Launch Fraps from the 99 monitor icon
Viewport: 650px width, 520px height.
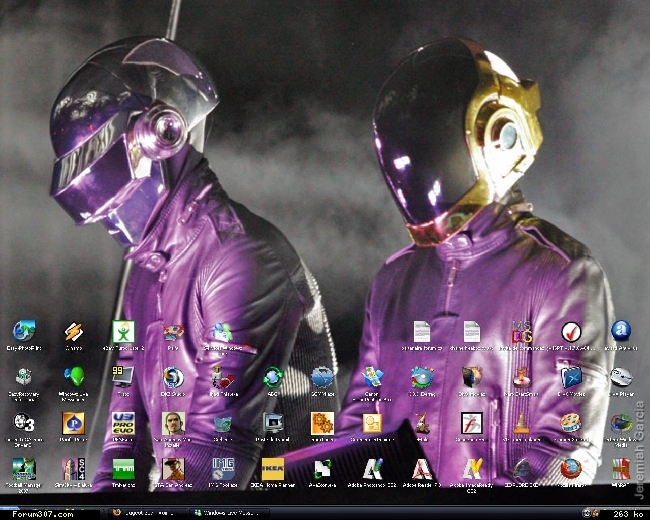pyautogui.click(x=123, y=377)
